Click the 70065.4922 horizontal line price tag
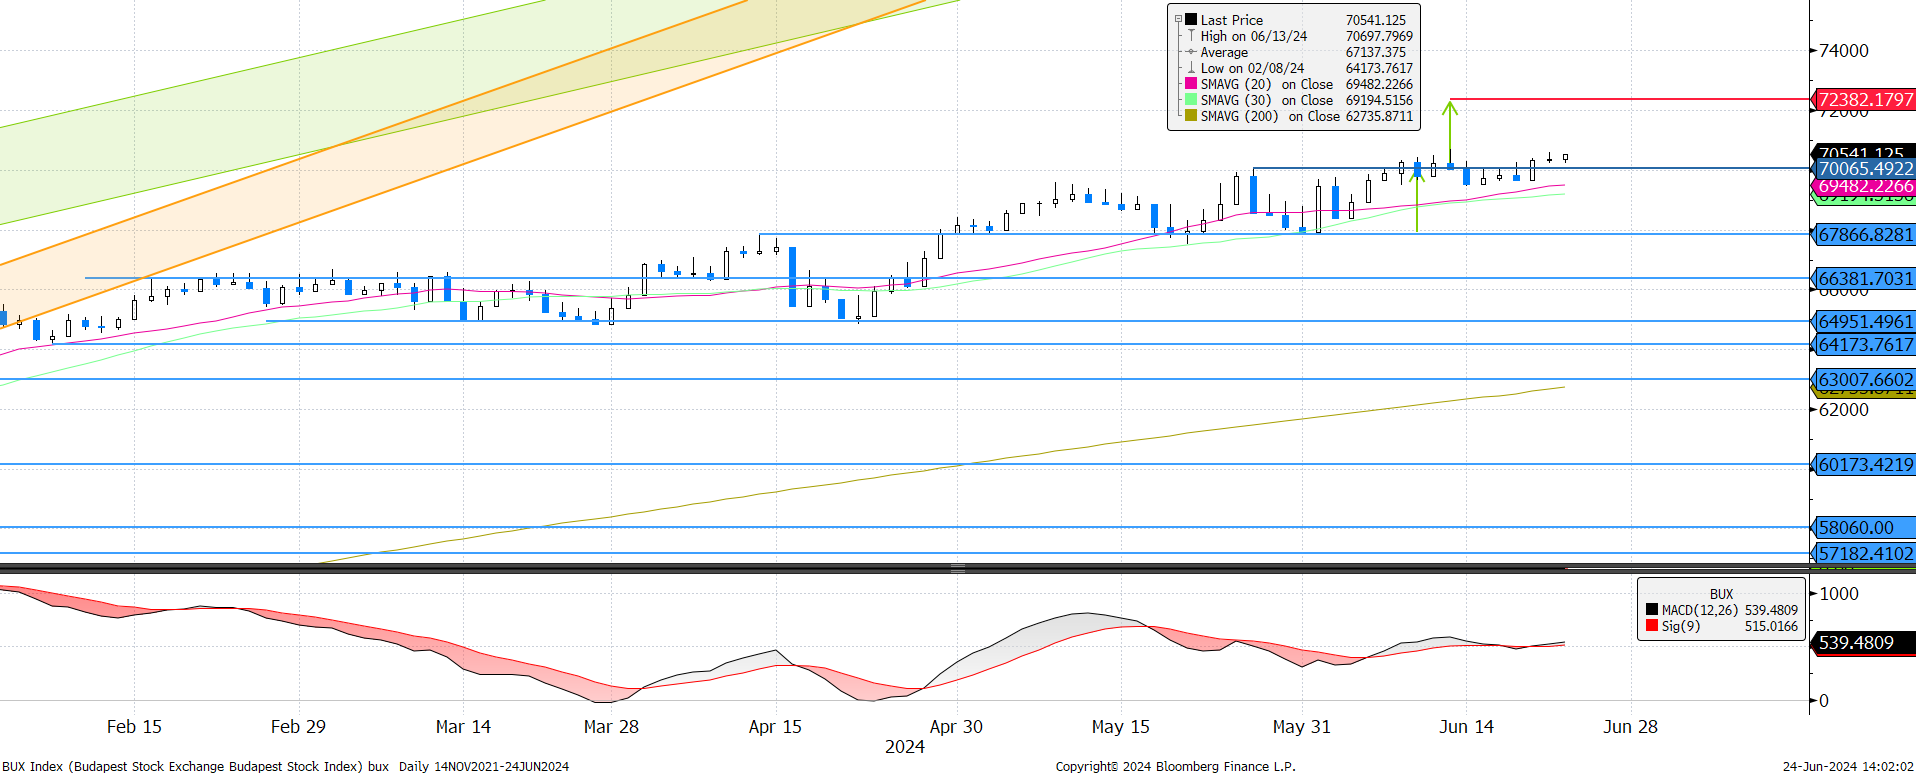This screenshot has width=1916, height=775. tap(1864, 168)
